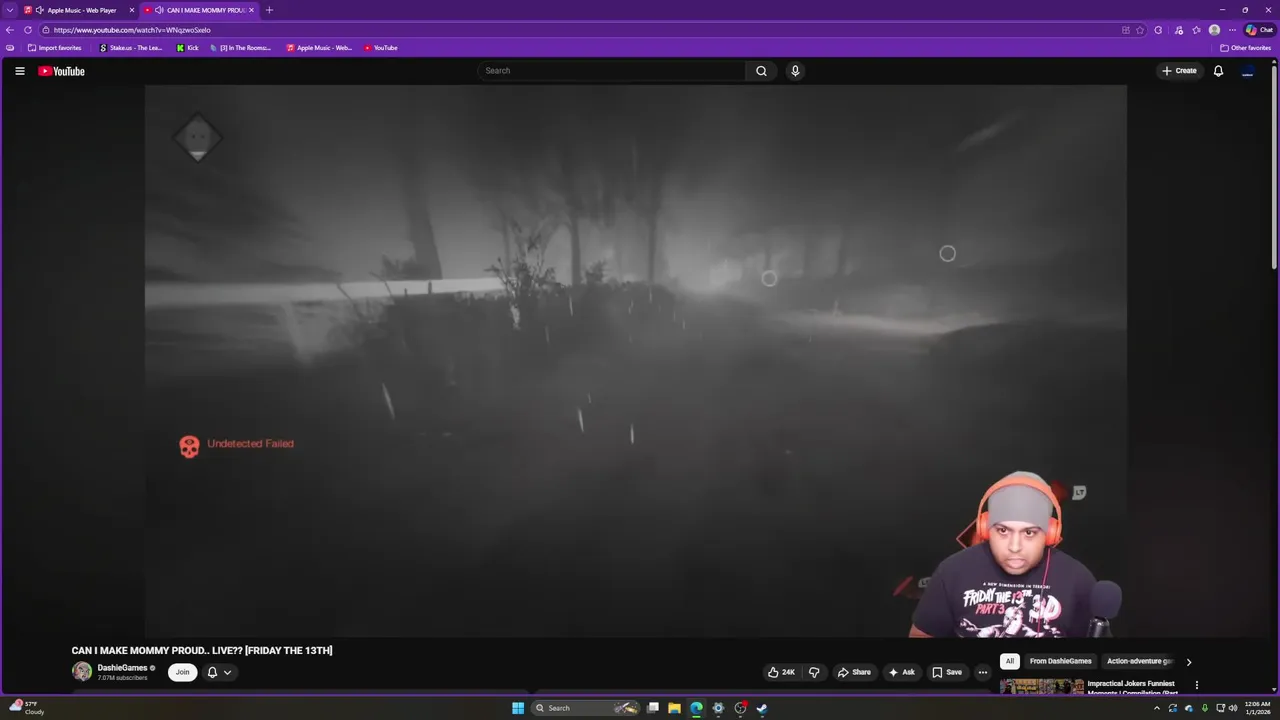The width and height of the screenshot is (1280, 720).
Task: Click the YouTube search magnifier button
Action: 761,71
